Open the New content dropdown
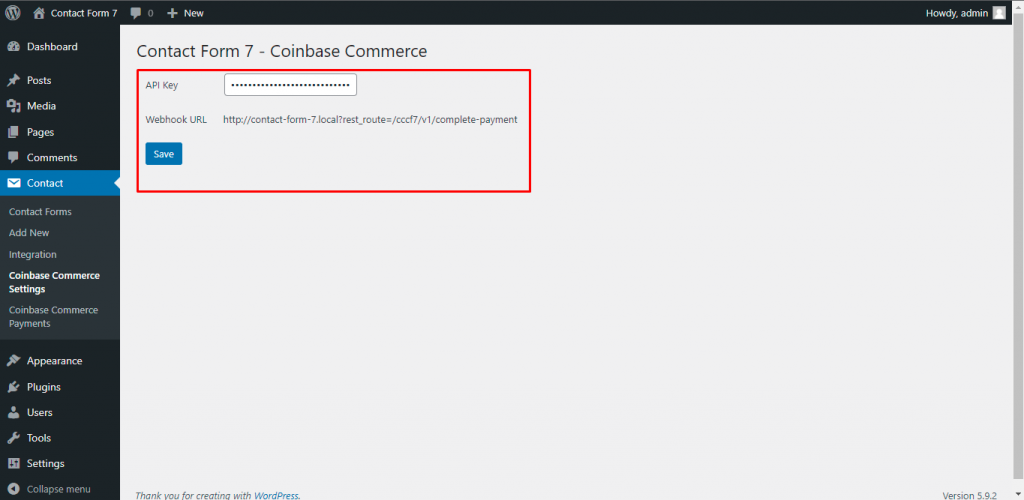 [185, 13]
